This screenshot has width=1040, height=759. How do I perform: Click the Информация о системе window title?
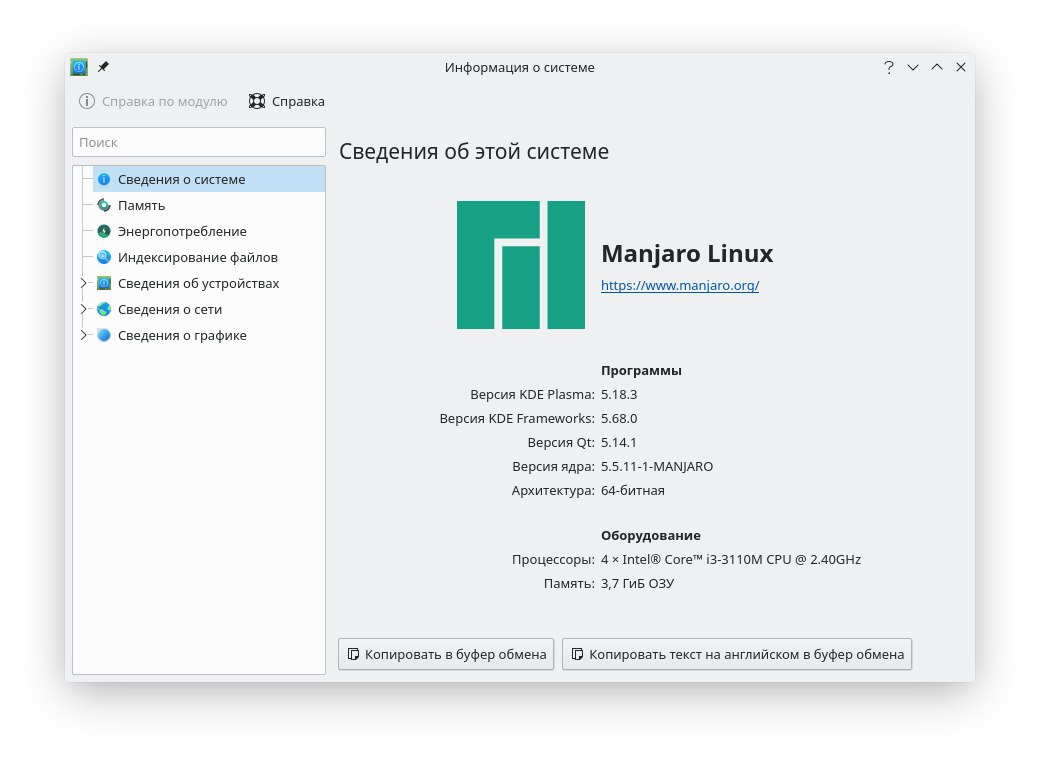(519, 67)
